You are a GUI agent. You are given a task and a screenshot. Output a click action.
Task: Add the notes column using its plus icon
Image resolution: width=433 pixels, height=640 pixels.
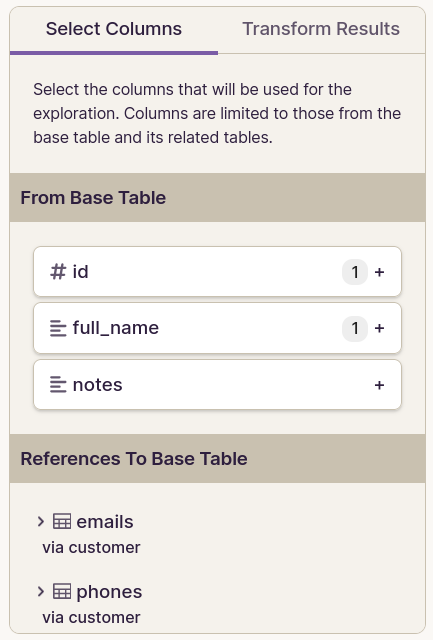(x=379, y=385)
